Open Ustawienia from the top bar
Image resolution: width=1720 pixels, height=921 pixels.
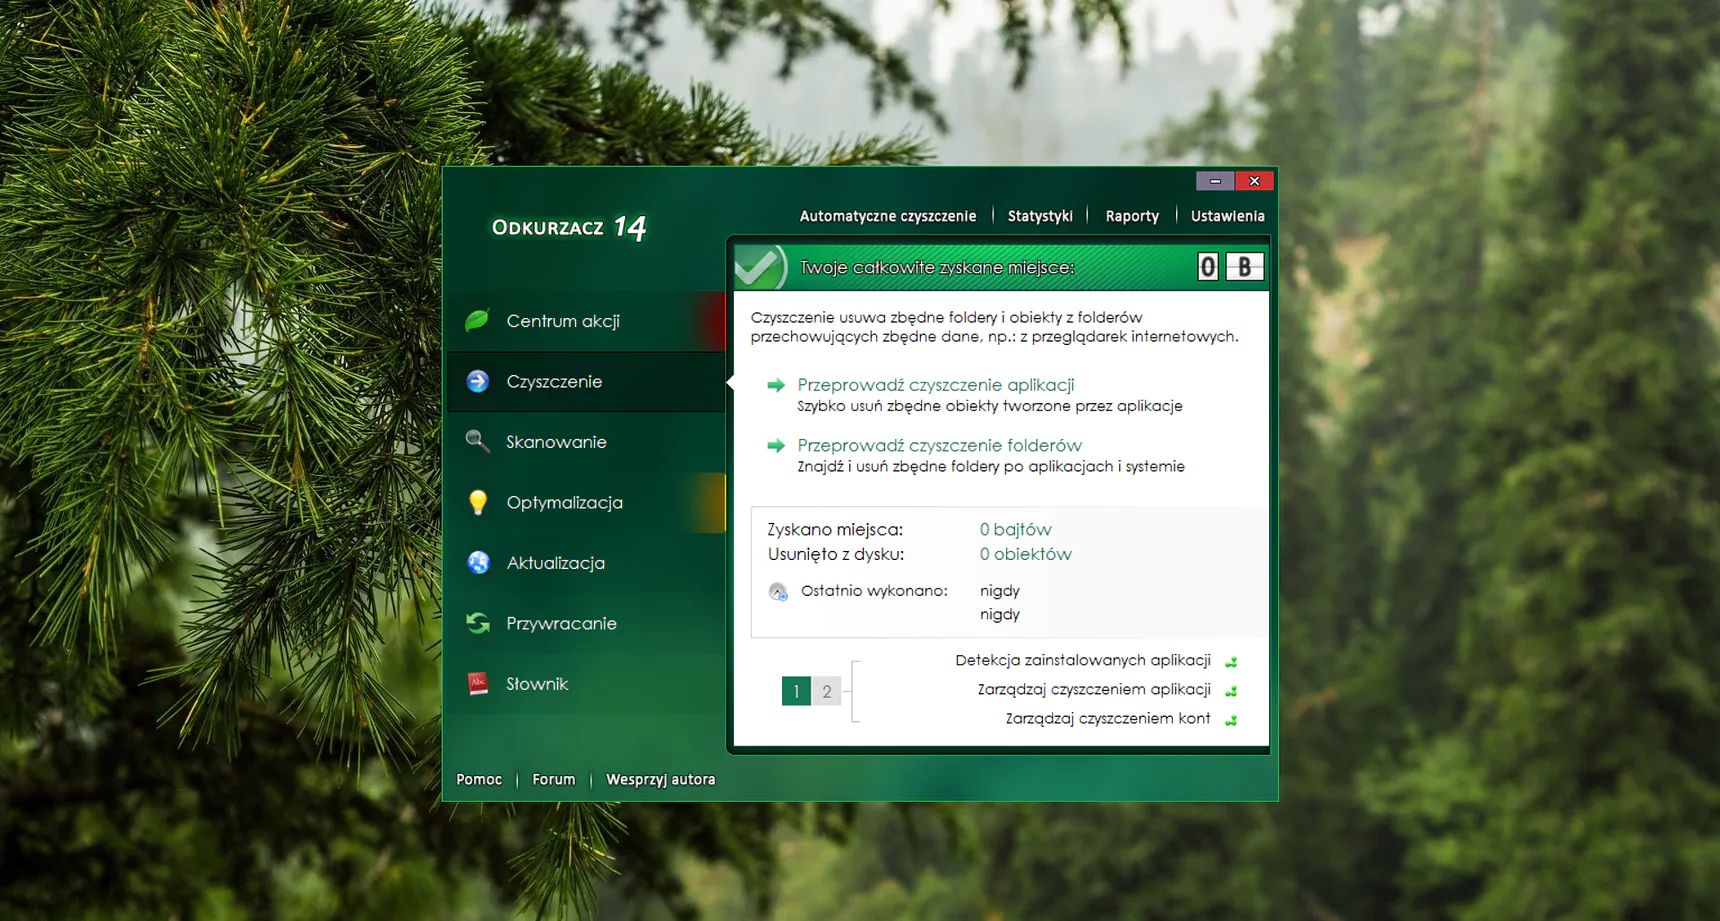(x=1227, y=216)
